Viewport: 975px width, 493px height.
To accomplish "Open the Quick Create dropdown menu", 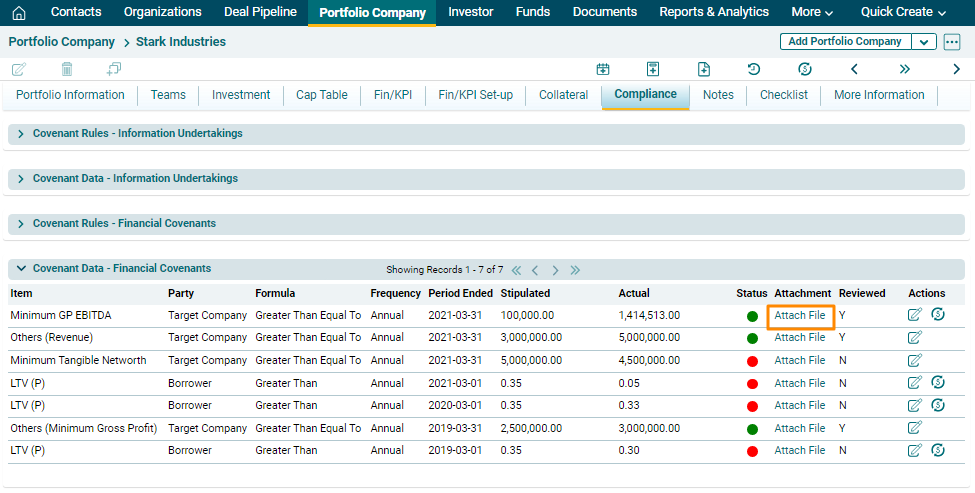I will [x=903, y=12].
